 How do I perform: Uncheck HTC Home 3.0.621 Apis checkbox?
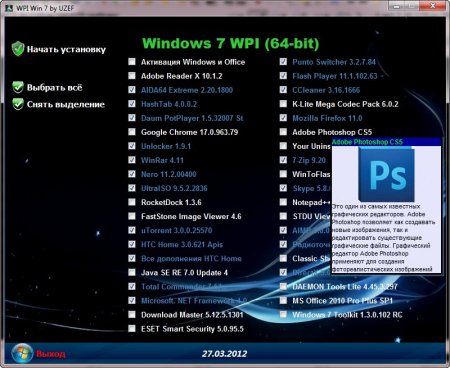(x=132, y=244)
